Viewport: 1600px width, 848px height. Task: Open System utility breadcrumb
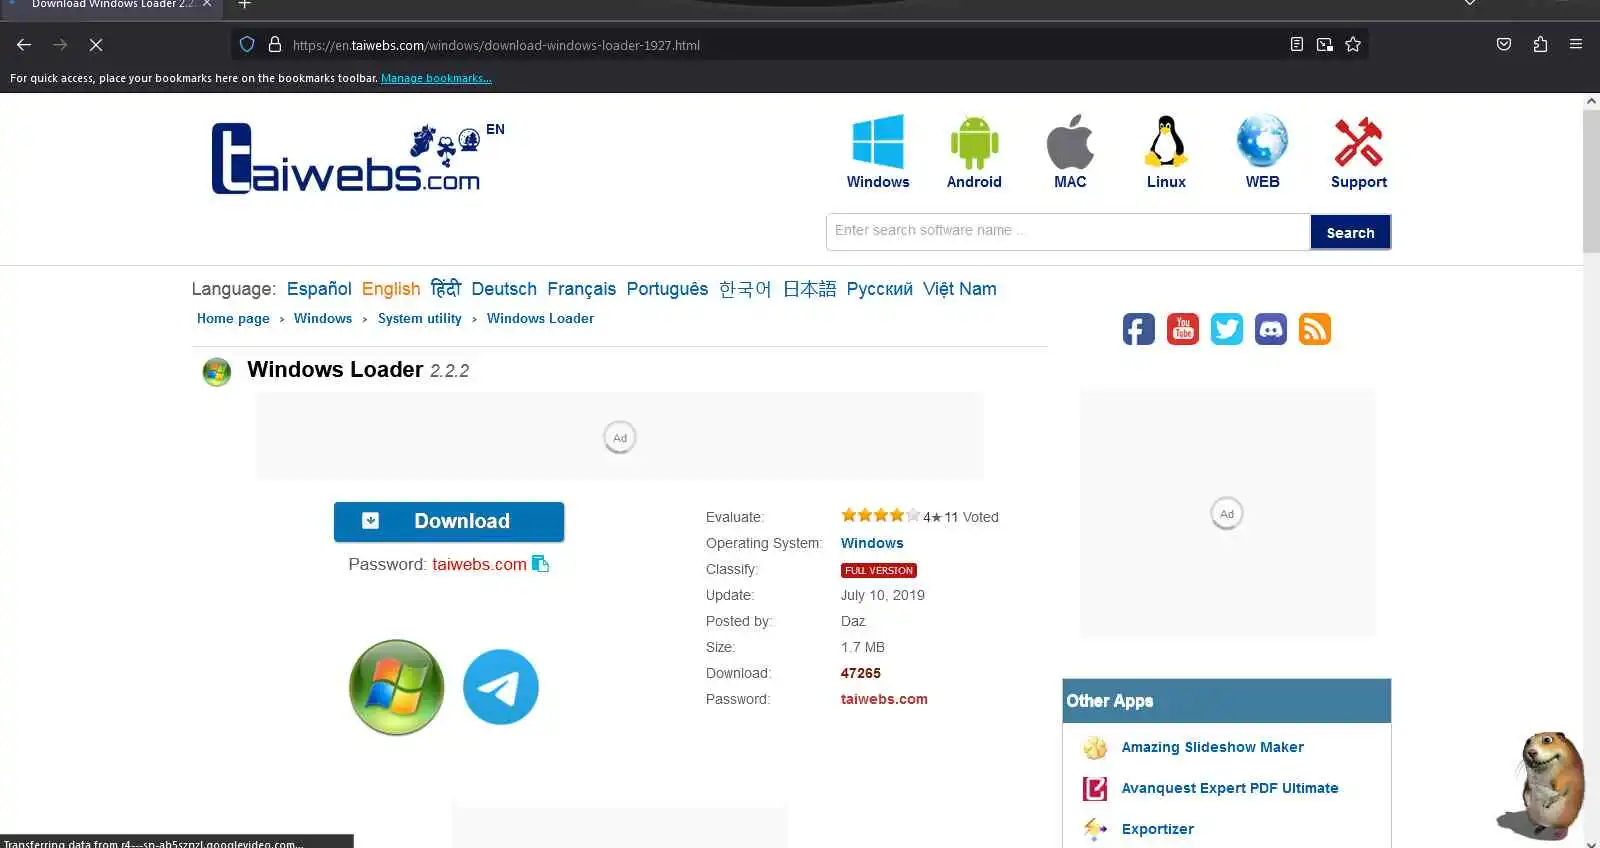click(x=420, y=318)
